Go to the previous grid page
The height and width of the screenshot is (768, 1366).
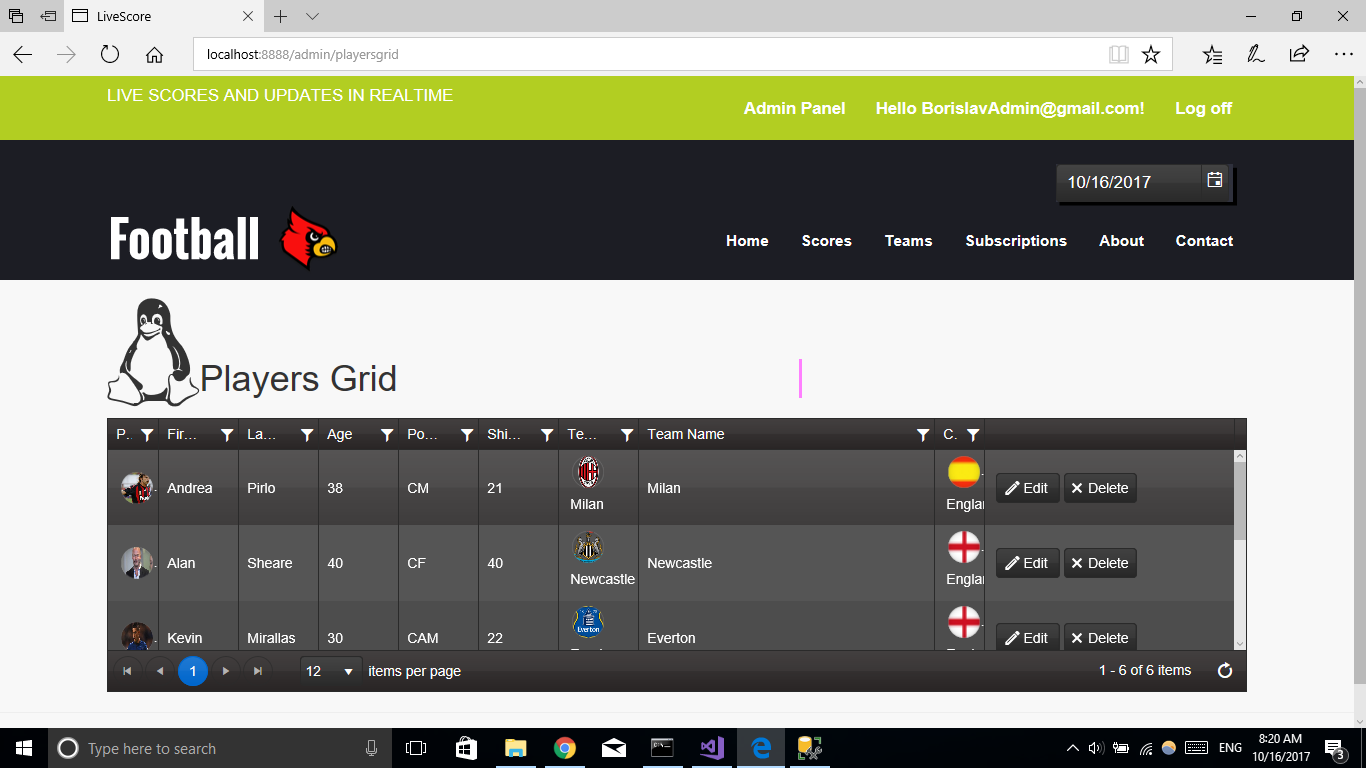(x=160, y=671)
